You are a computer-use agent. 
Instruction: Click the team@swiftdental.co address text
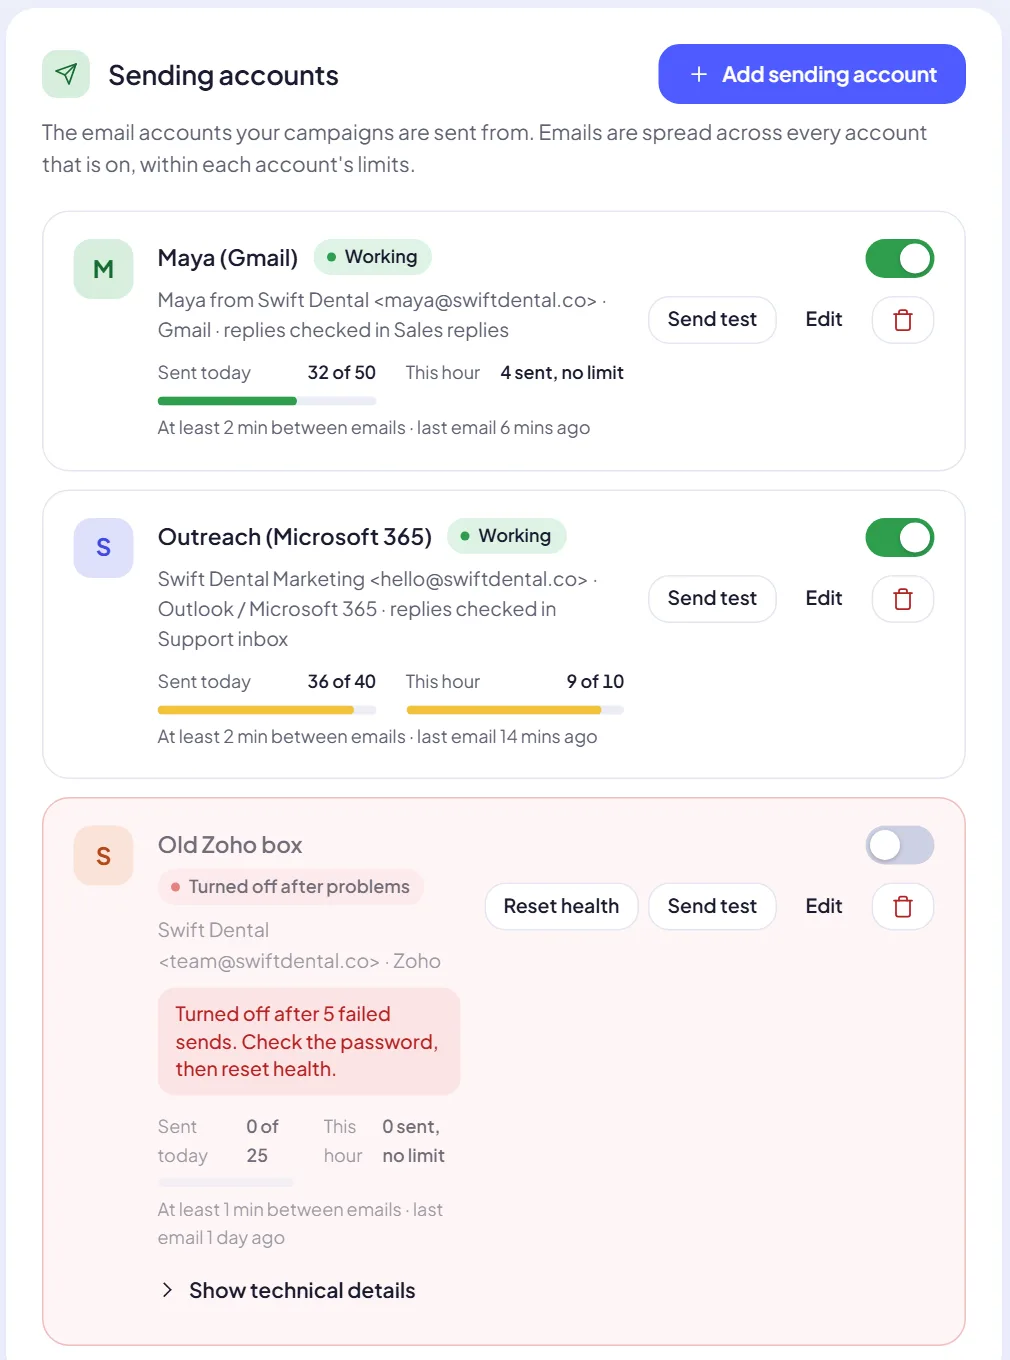(x=269, y=961)
